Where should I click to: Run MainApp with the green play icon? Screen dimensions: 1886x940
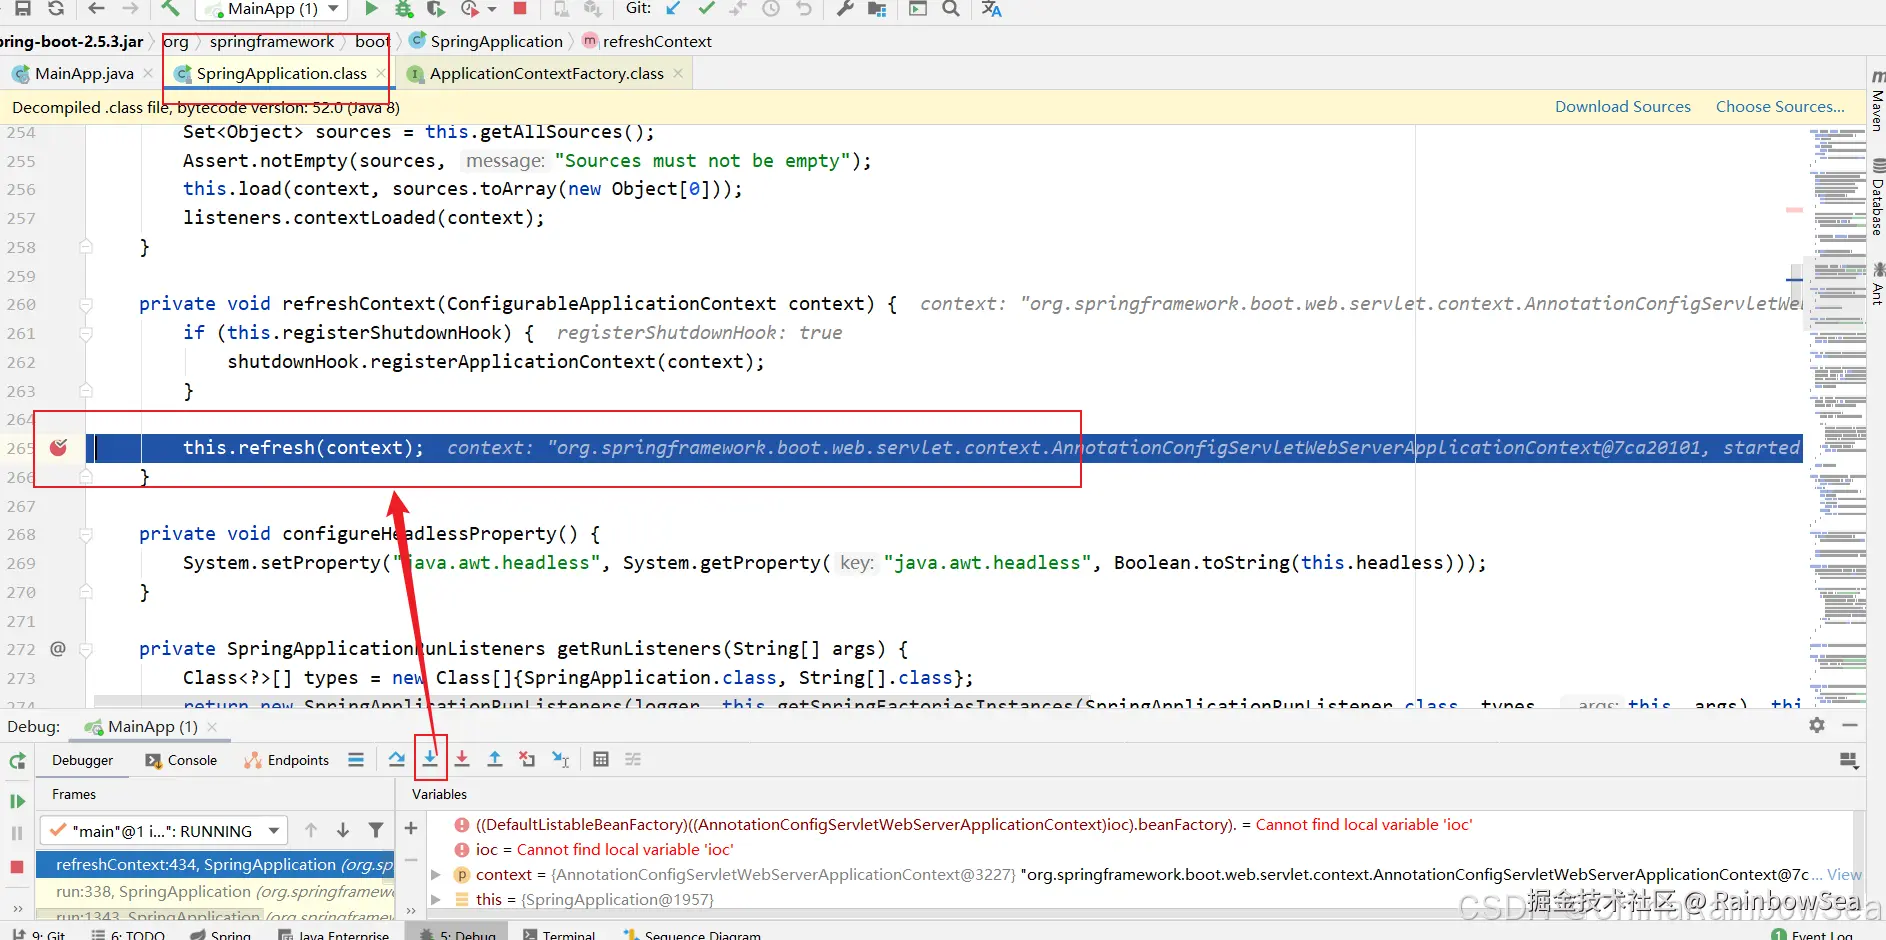(x=371, y=9)
